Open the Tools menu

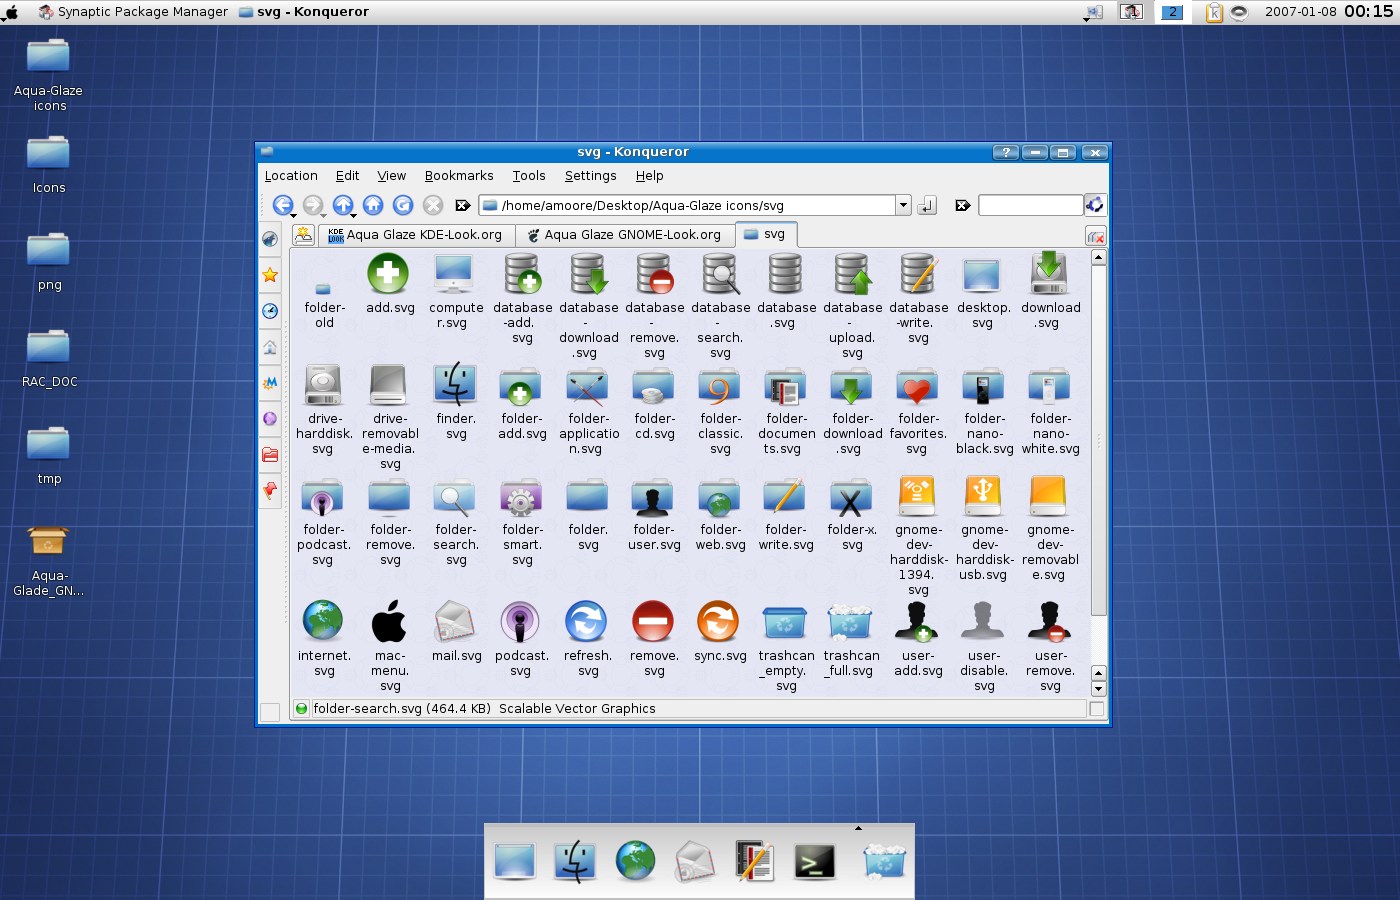(x=529, y=175)
